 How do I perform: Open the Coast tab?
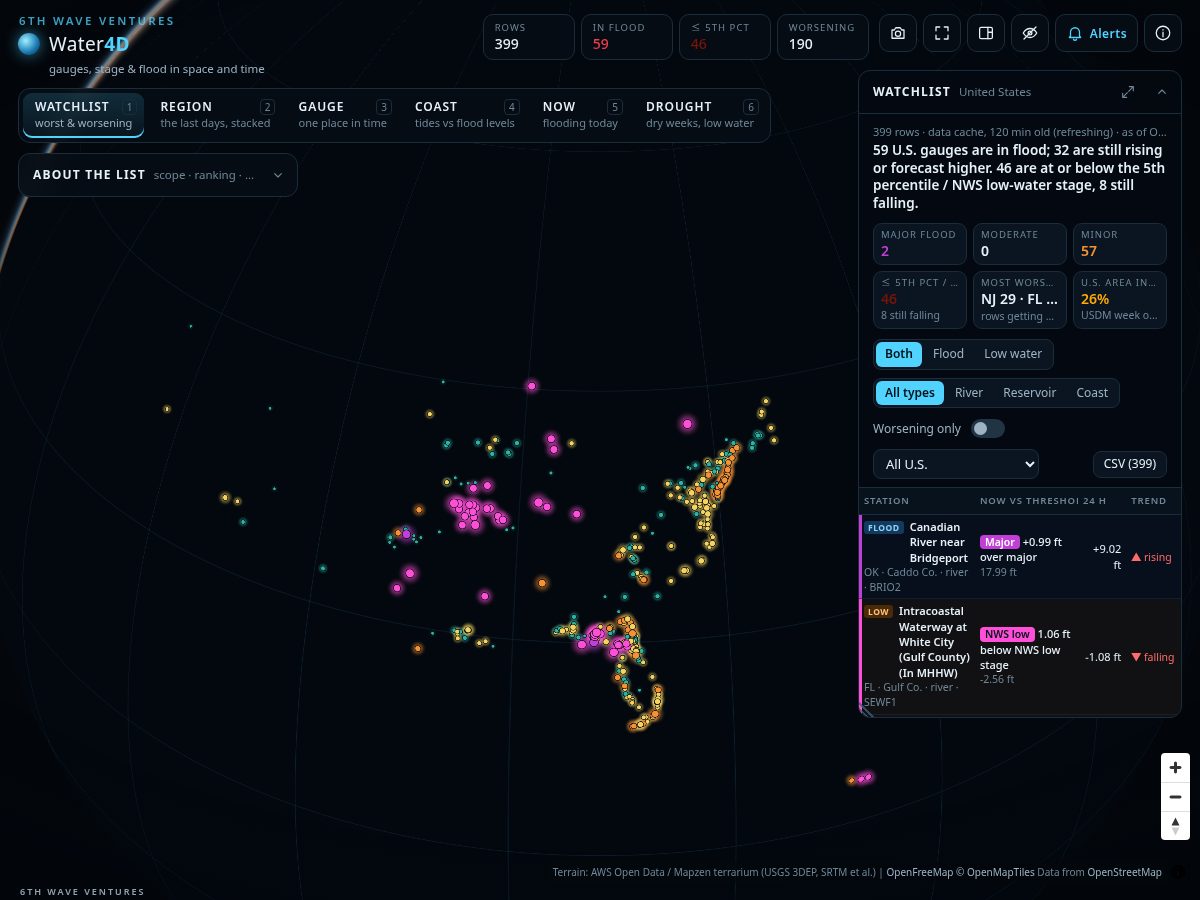click(x=465, y=115)
